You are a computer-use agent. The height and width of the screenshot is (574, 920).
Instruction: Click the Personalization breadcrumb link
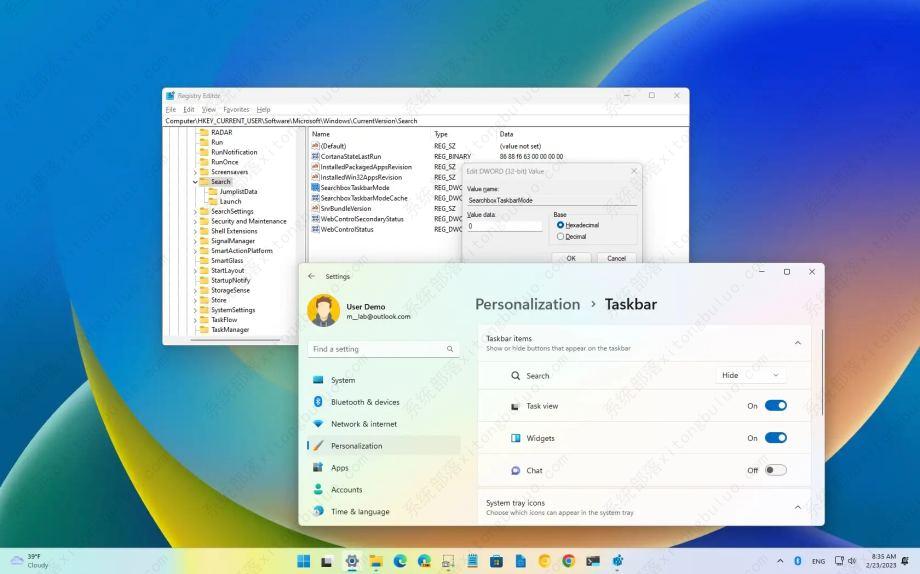coord(527,304)
